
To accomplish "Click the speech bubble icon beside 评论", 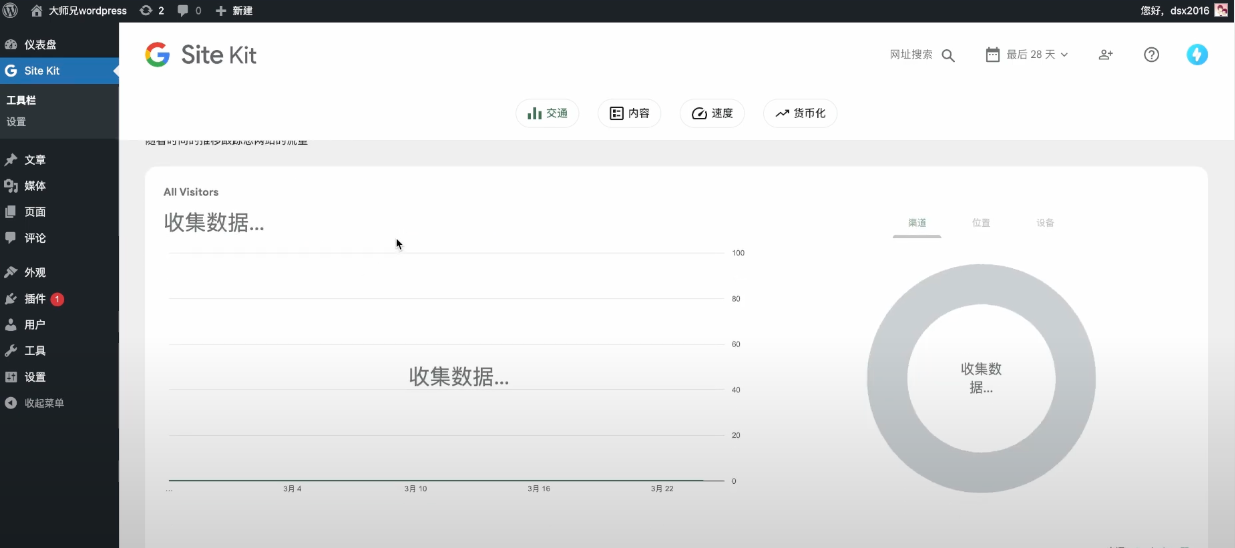I will (x=11, y=238).
